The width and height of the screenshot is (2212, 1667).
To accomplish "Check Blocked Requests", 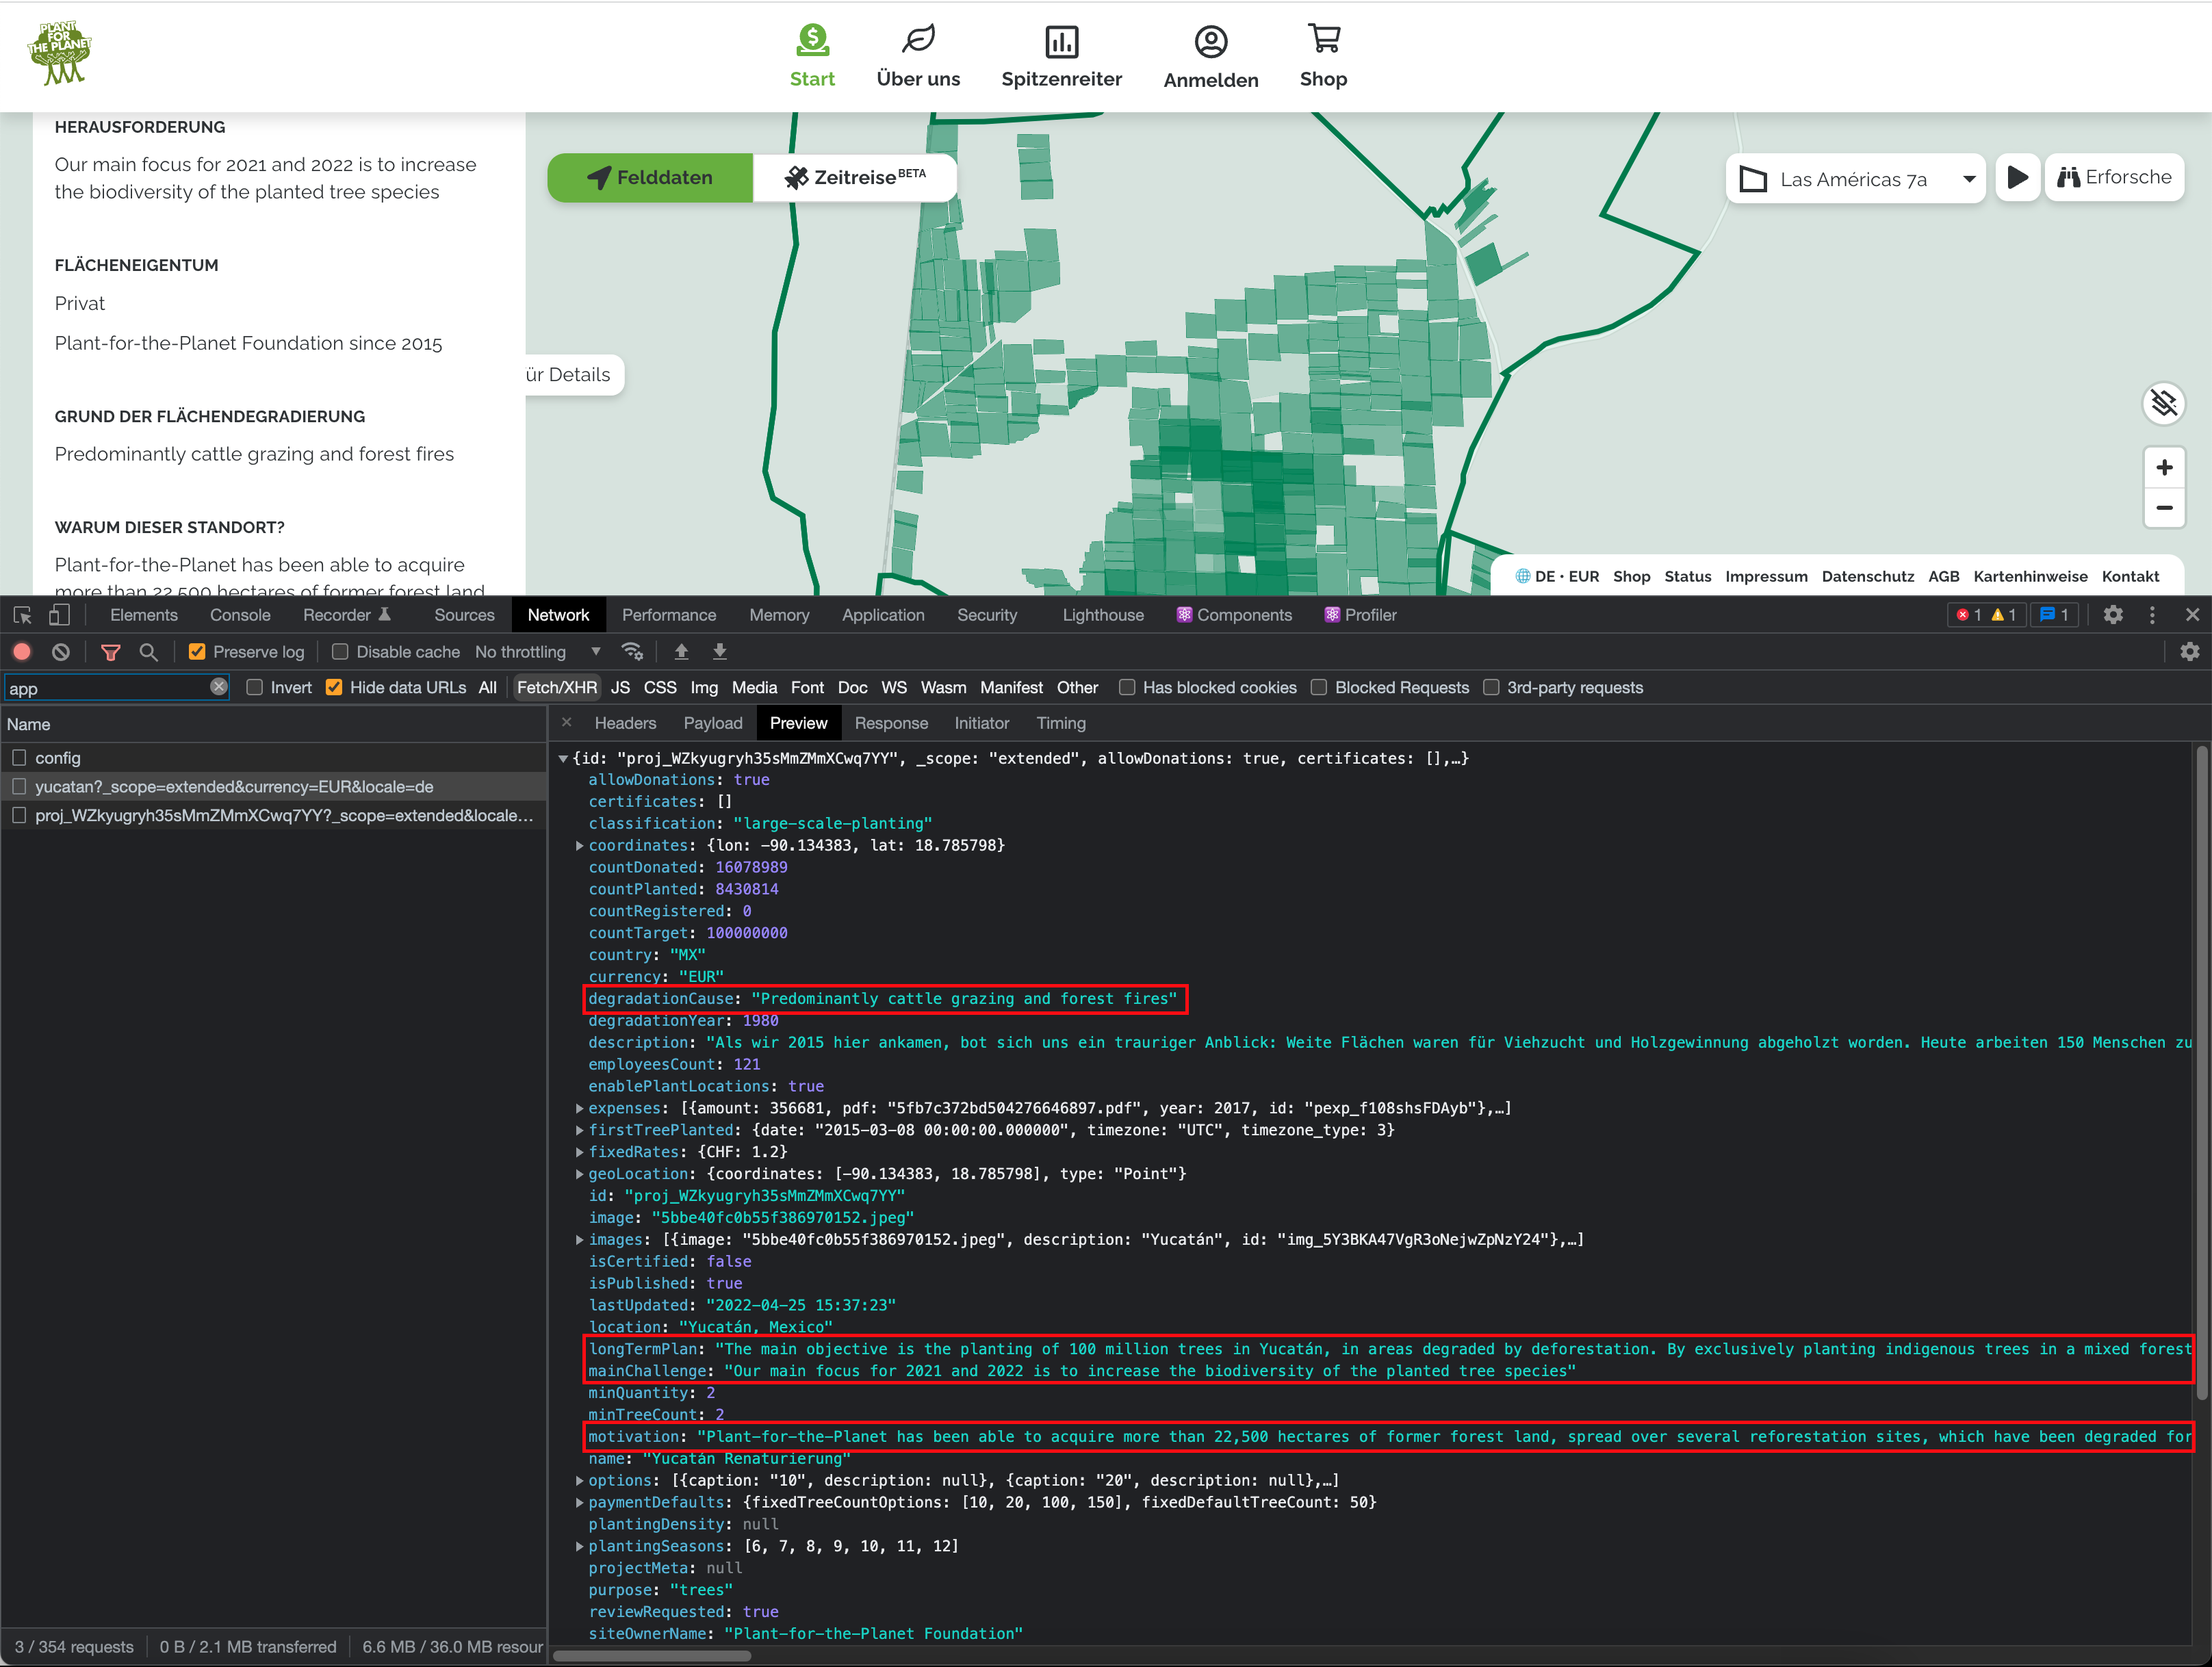I will [1319, 687].
